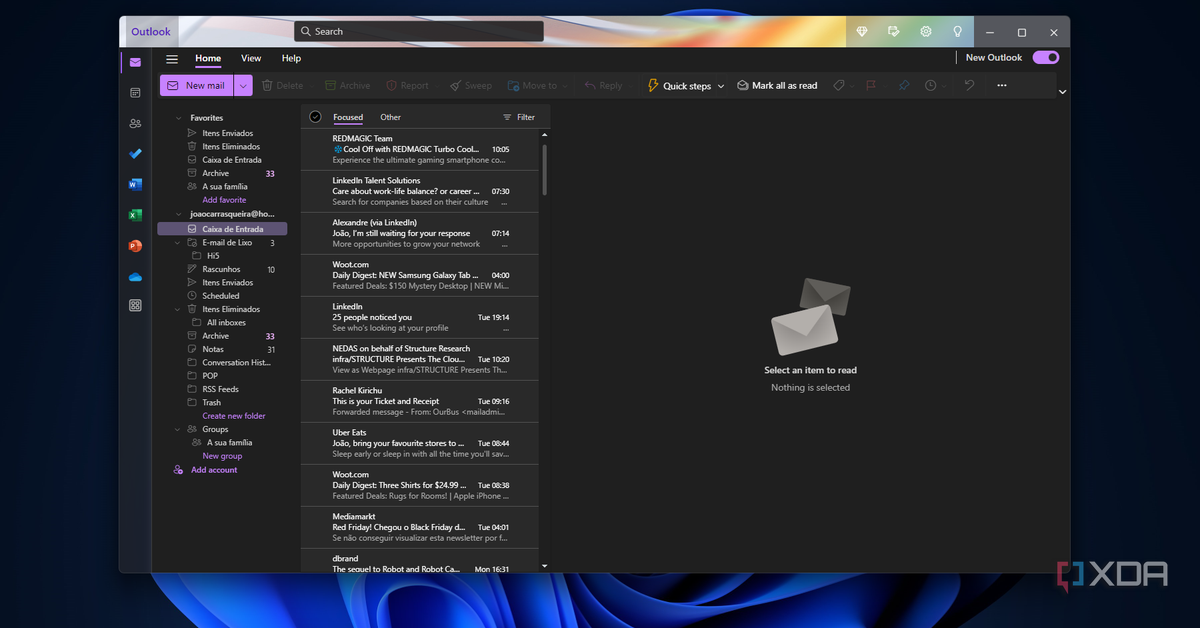Click the Settings gear icon
This screenshot has width=1200, height=628.
pos(926,32)
